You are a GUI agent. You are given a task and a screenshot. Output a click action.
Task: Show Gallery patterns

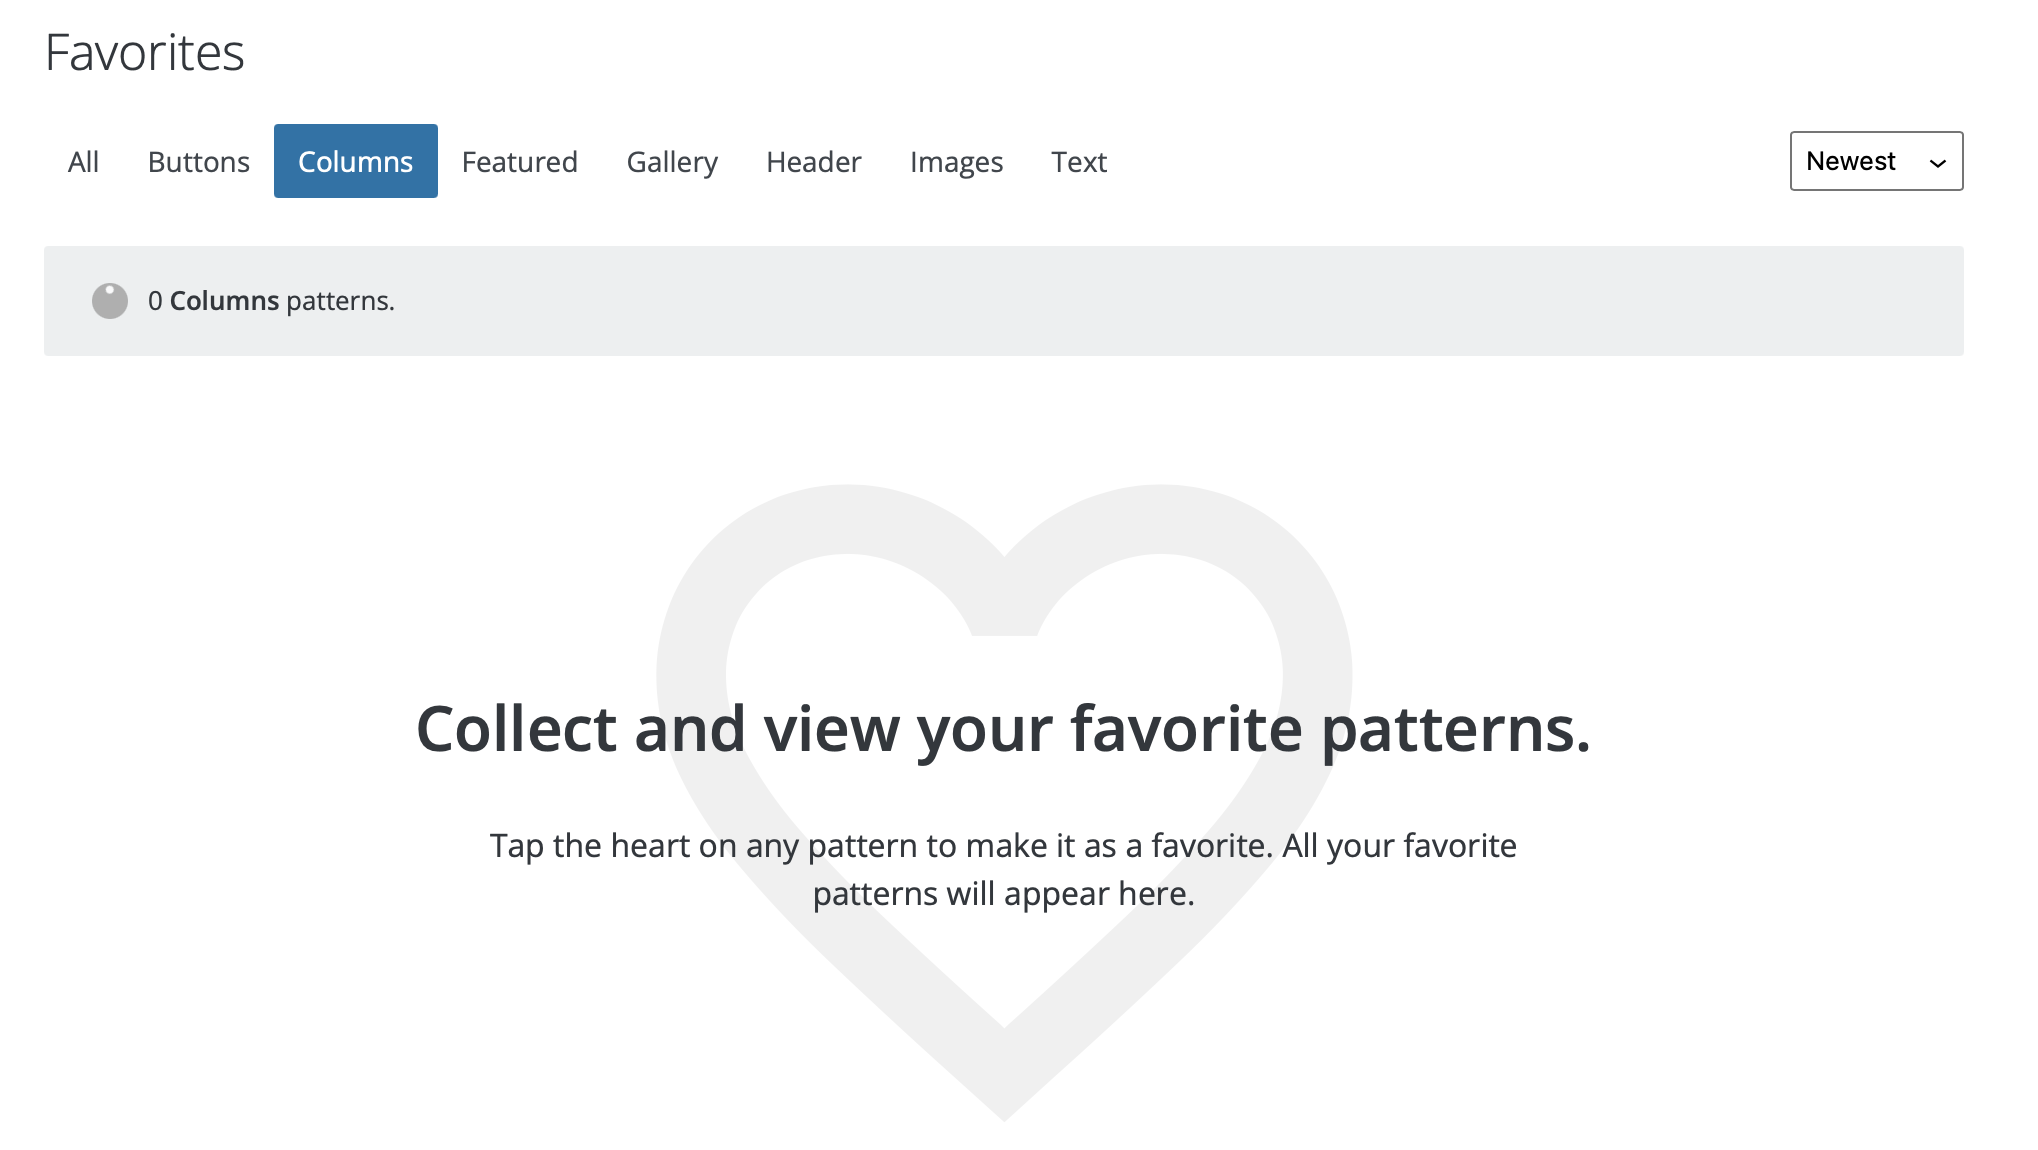click(x=672, y=161)
